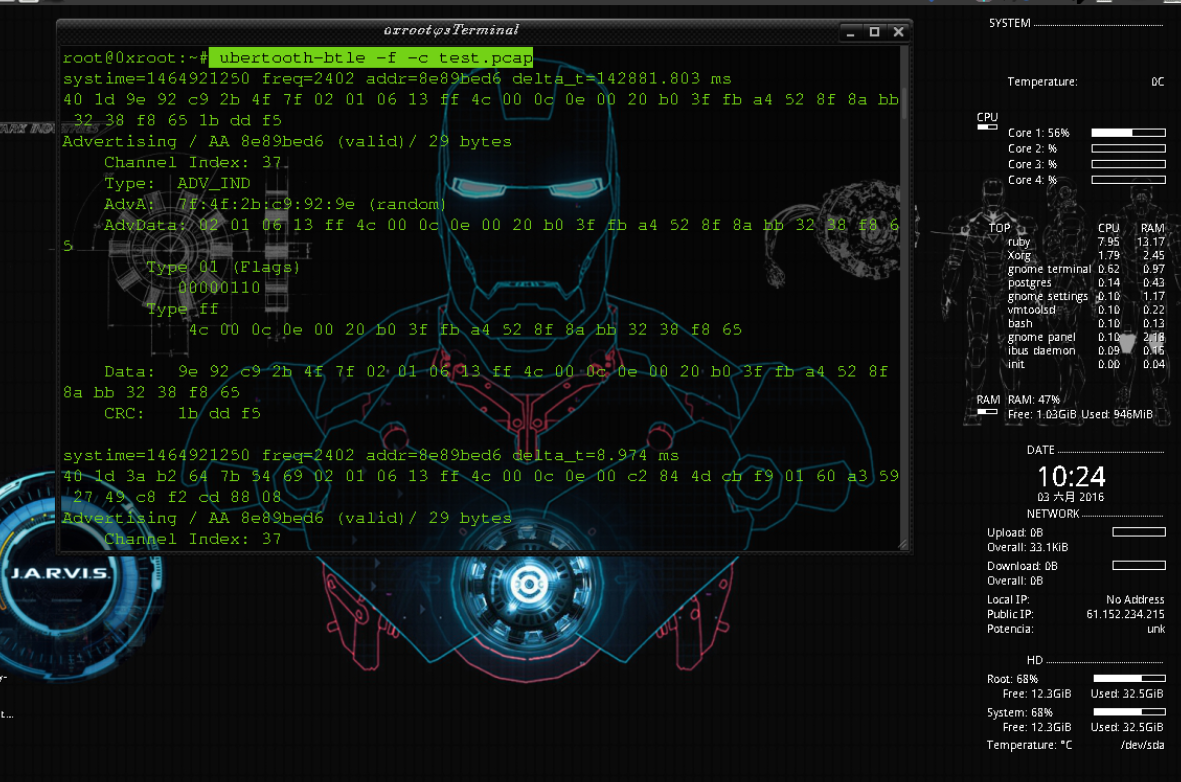This screenshot has width=1181, height=782.
Task: Click the terminal title bar text
Action: (450, 30)
